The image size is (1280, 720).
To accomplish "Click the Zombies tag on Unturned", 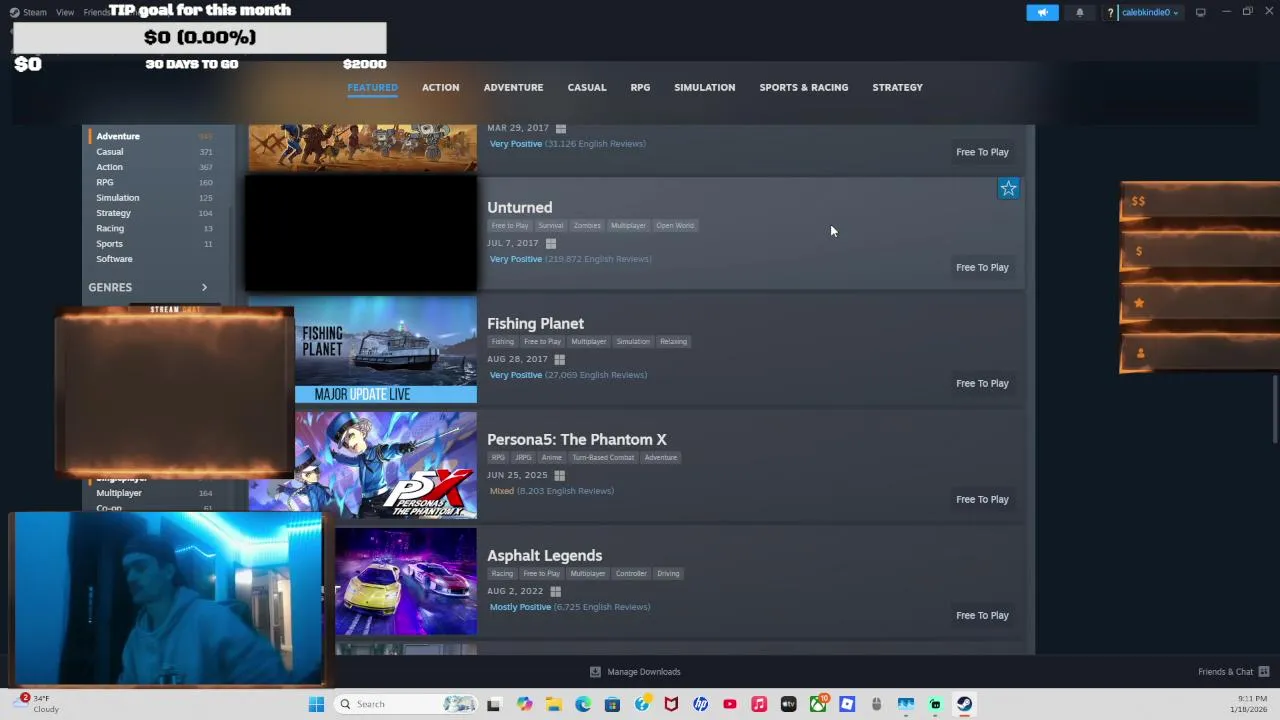I will (x=587, y=226).
